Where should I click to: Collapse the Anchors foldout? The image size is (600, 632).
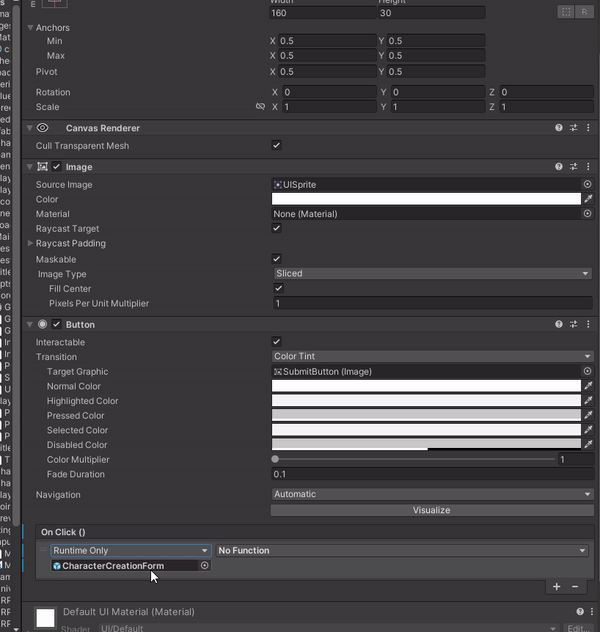click(30, 27)
